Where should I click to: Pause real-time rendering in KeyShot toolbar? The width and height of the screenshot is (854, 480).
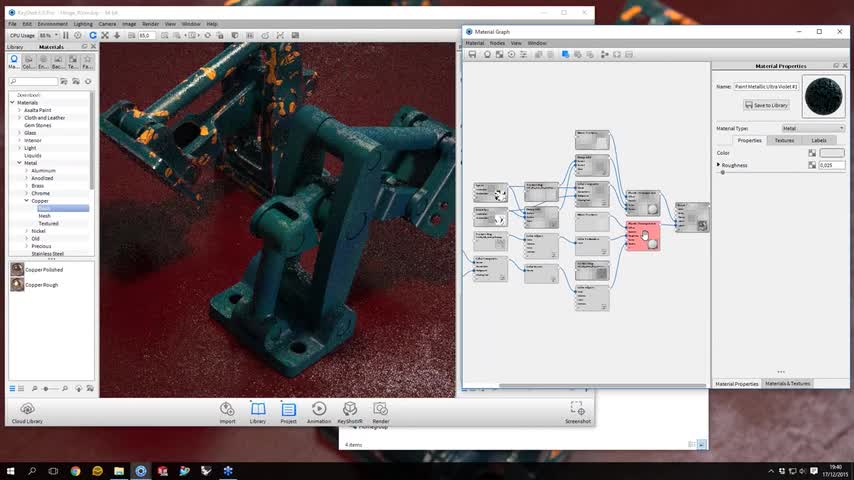pyautogui.click(x=66, y=35)
